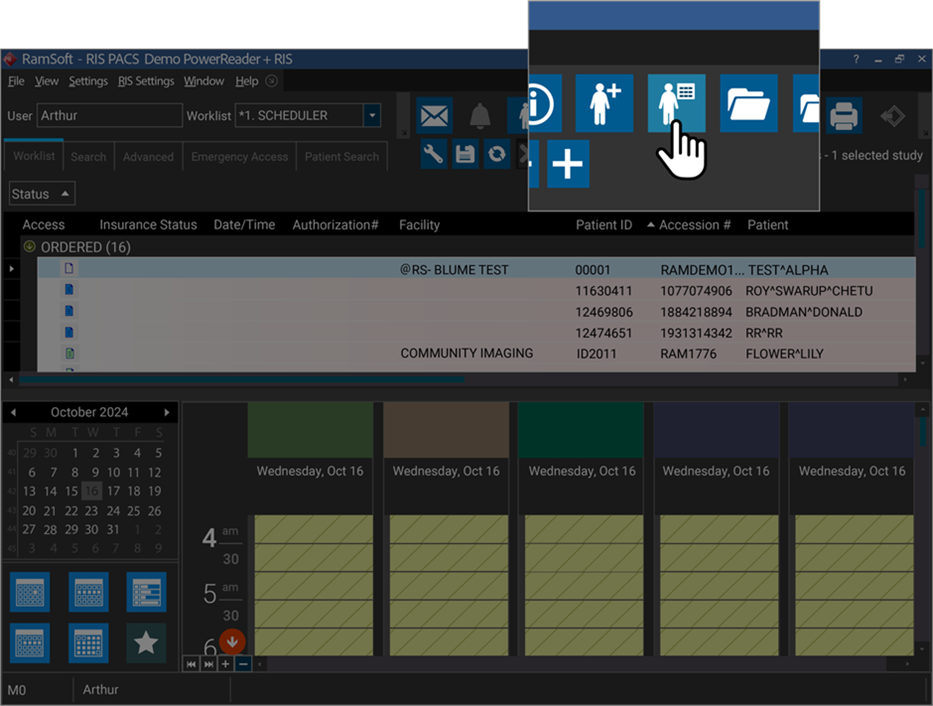Image resolution: width=933 pixels, height=706 pixels.
Task: Go to next month in calendar
Action: tap(167, 412)
